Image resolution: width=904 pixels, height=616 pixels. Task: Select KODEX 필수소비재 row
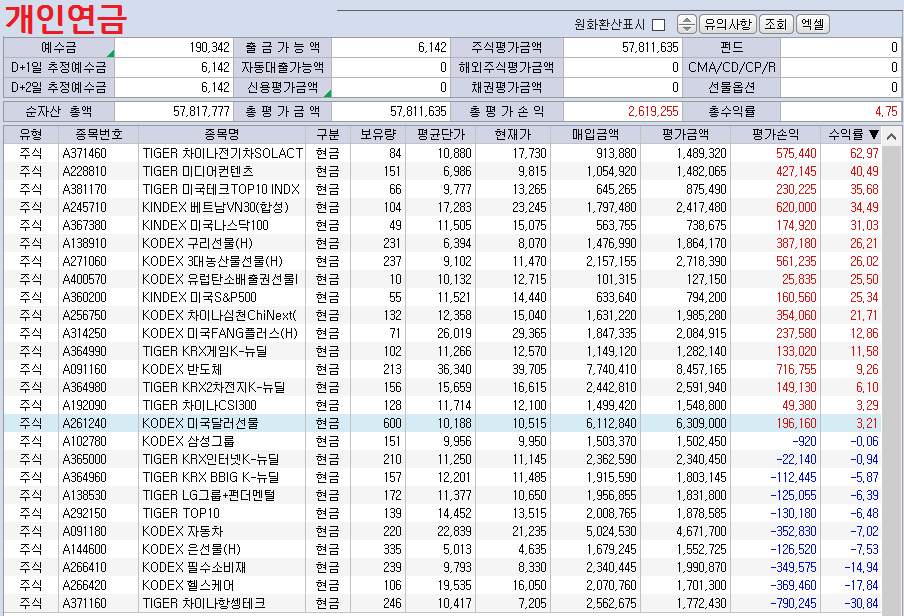pyautogui.click(x=443, y=567)
